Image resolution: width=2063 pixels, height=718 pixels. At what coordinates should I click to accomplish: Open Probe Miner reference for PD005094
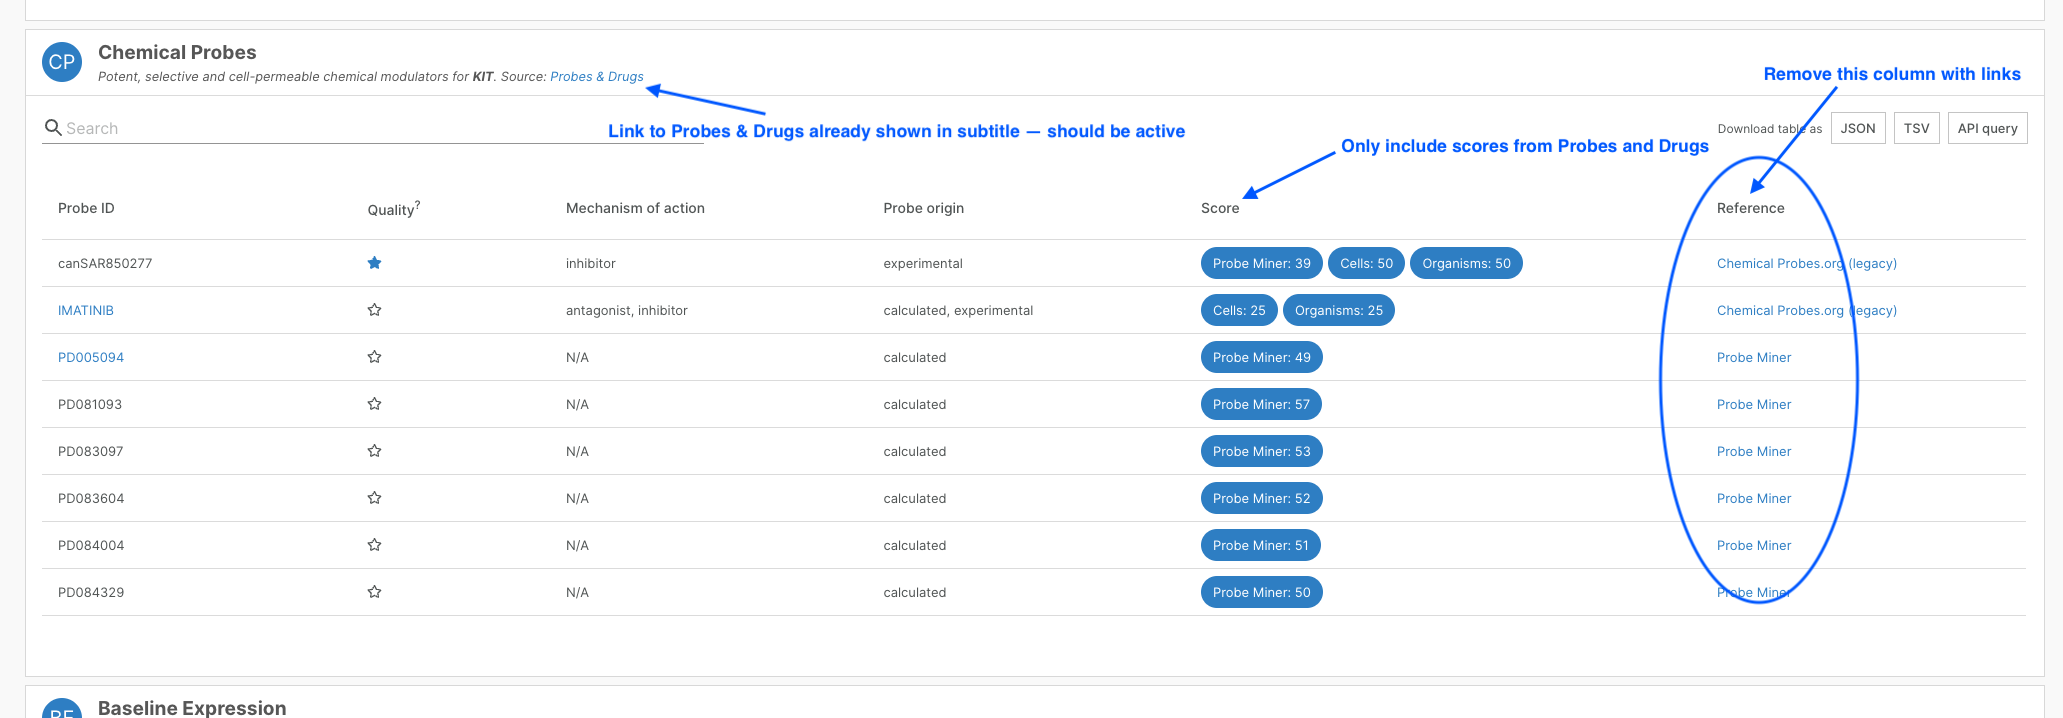click(x=1754, y=357)
